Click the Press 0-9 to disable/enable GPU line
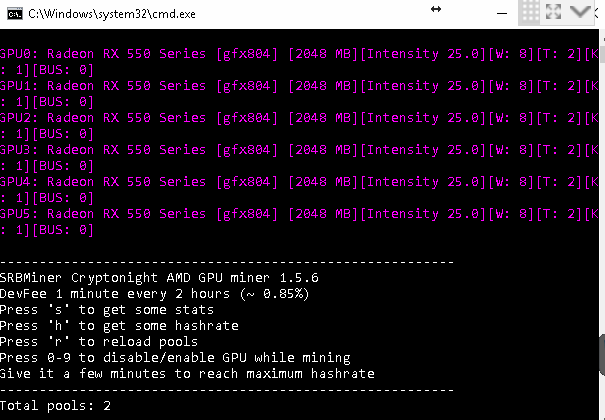This screenshot has width=605, height=420. click(x=175, y=358)
